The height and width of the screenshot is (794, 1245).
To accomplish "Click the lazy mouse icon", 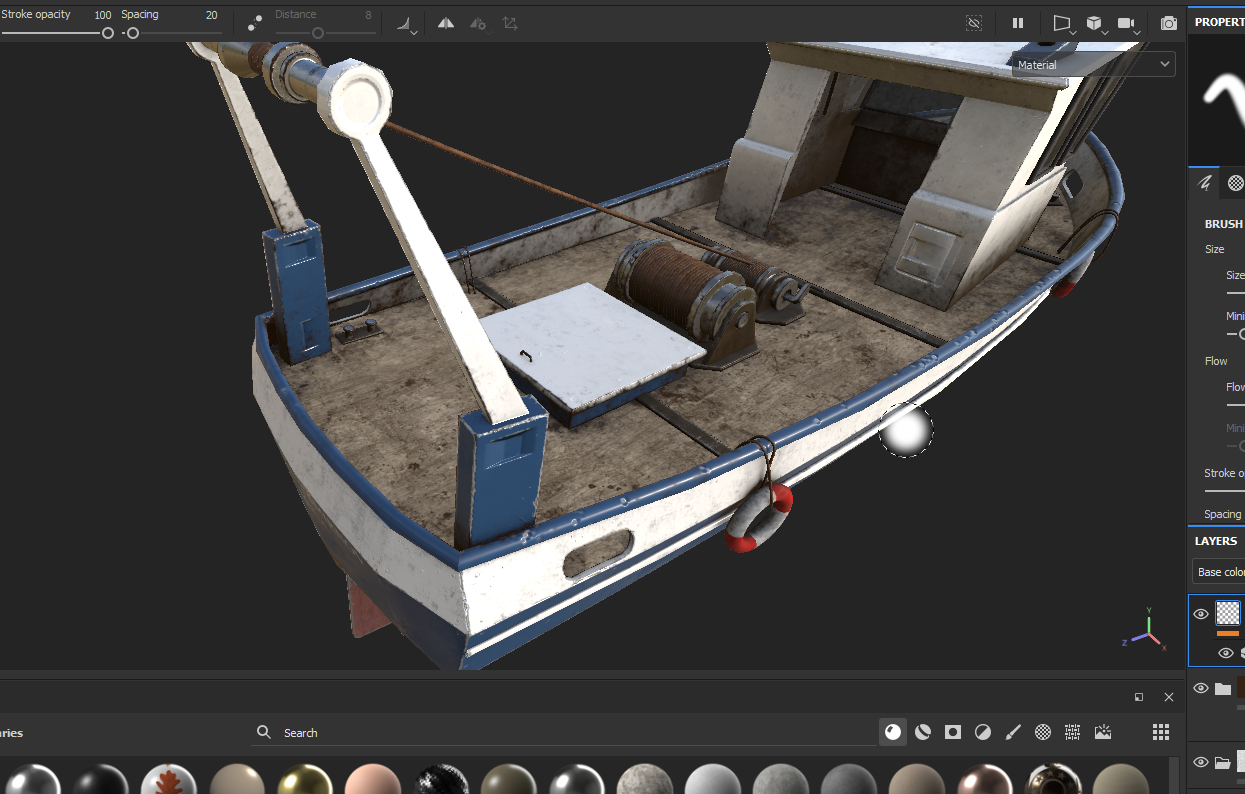I will pos(255,22).
